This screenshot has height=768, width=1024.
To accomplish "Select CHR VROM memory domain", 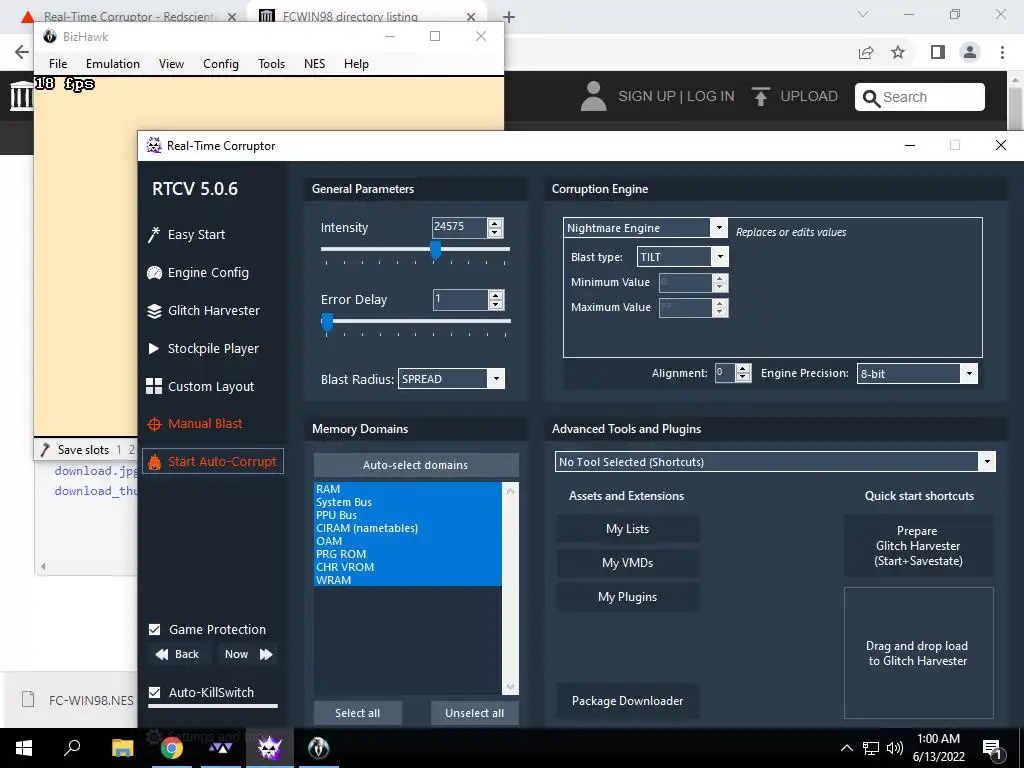I will (x=408, y=567).
